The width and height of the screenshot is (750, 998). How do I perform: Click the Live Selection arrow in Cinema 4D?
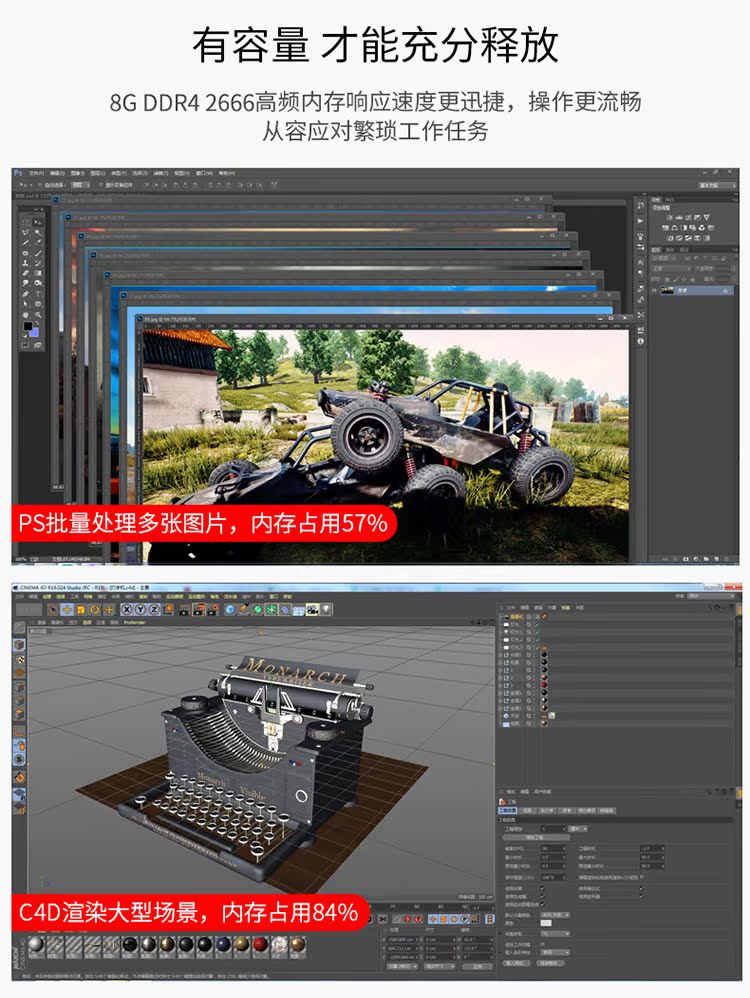(53, 610)
